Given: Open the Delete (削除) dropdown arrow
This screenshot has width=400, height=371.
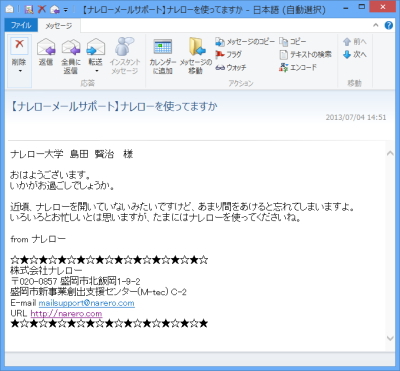Looking at the screenshot, I should click(x=20, y=71).
